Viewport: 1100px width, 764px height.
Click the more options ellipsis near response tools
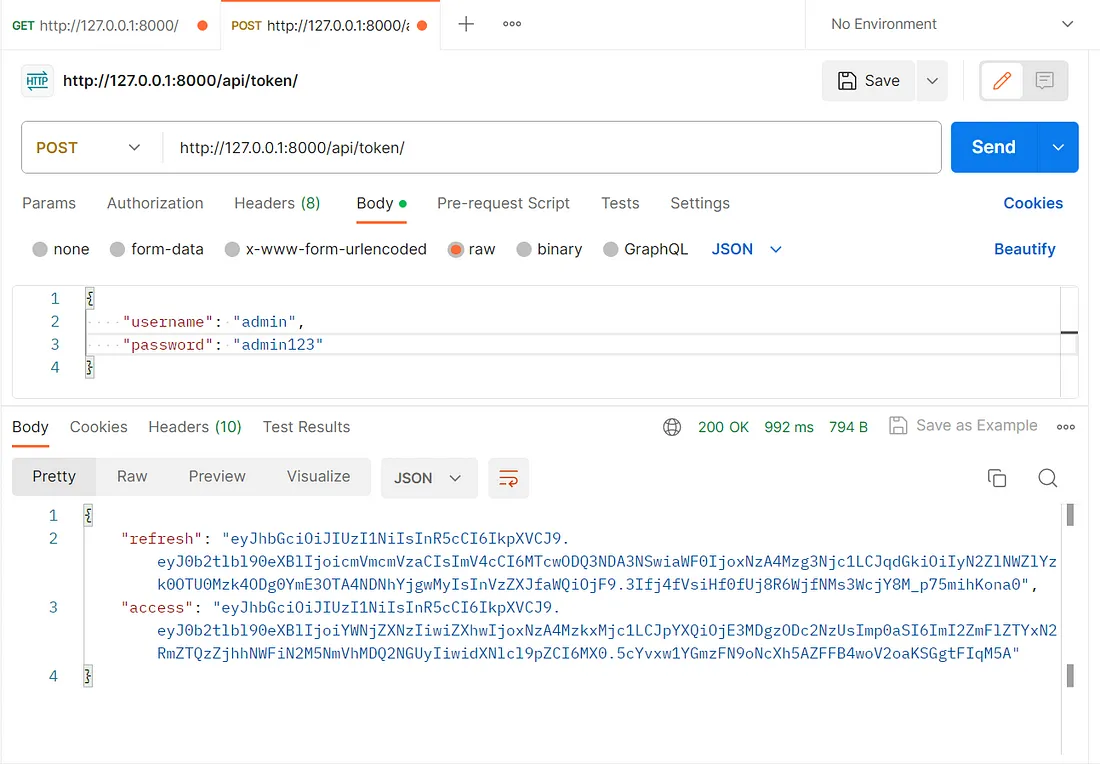click(1065, 426)
